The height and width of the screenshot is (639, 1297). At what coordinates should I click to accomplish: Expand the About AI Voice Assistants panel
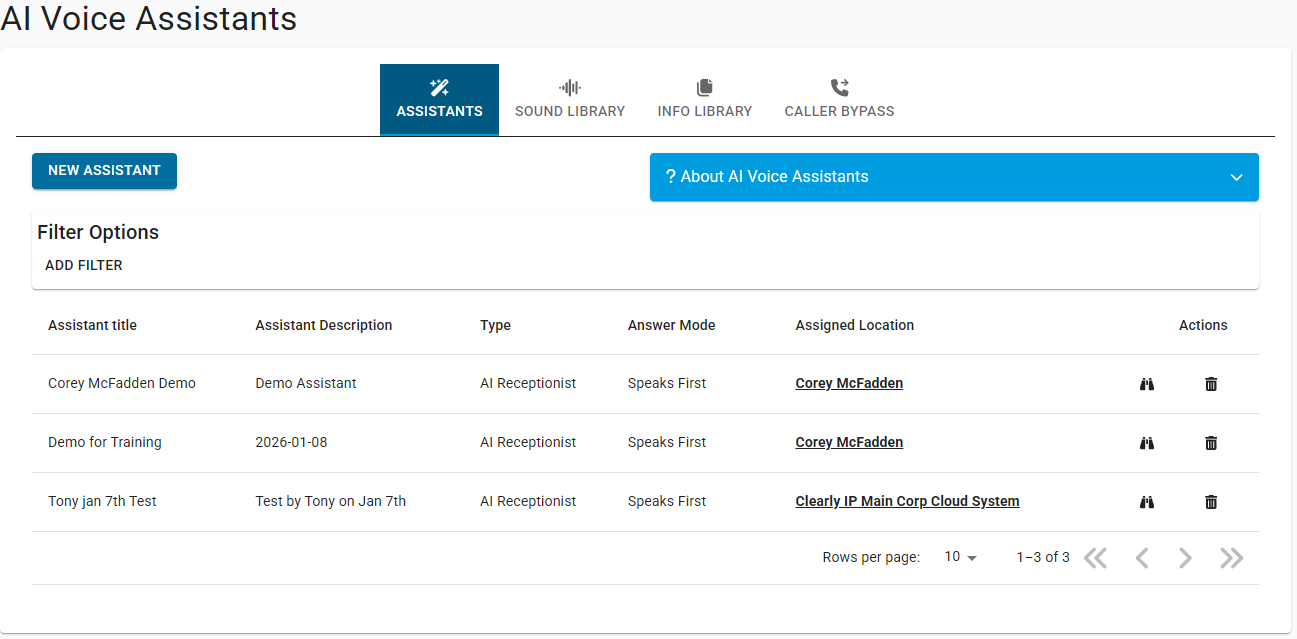pyautogui.click(x=953, y=177)
